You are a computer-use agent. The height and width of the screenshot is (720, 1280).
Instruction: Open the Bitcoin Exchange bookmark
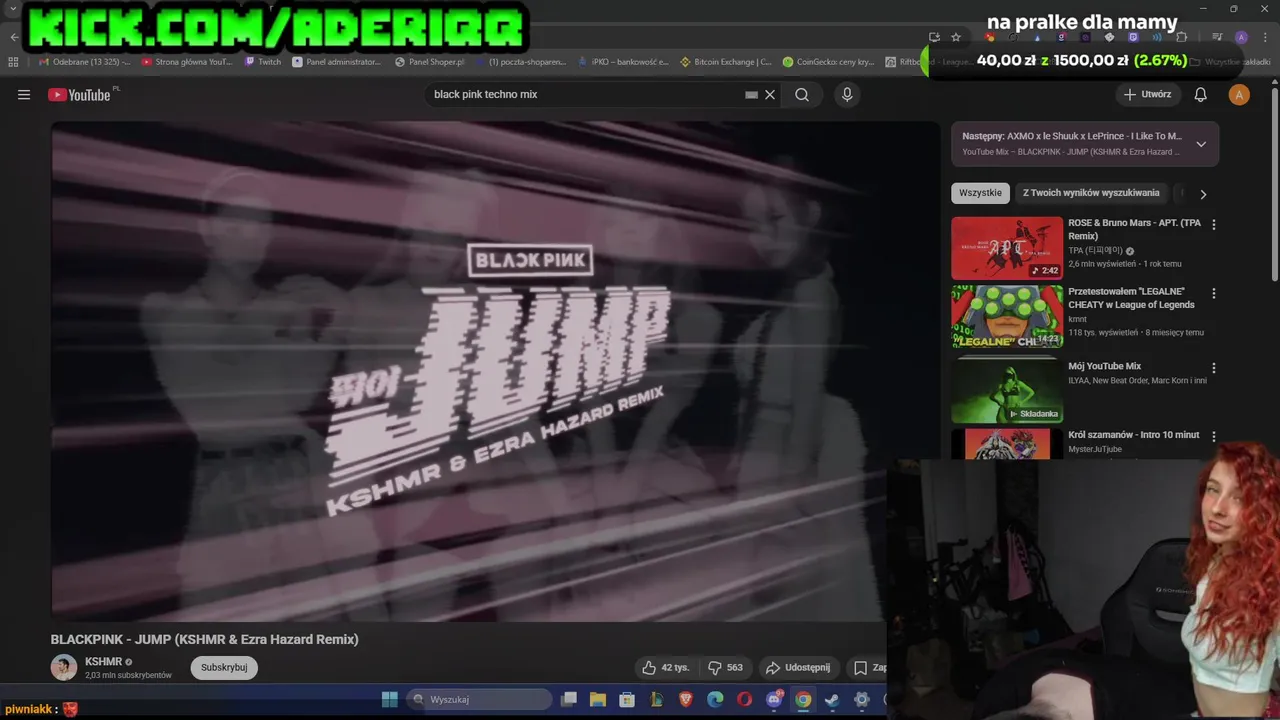coord(726,62)
